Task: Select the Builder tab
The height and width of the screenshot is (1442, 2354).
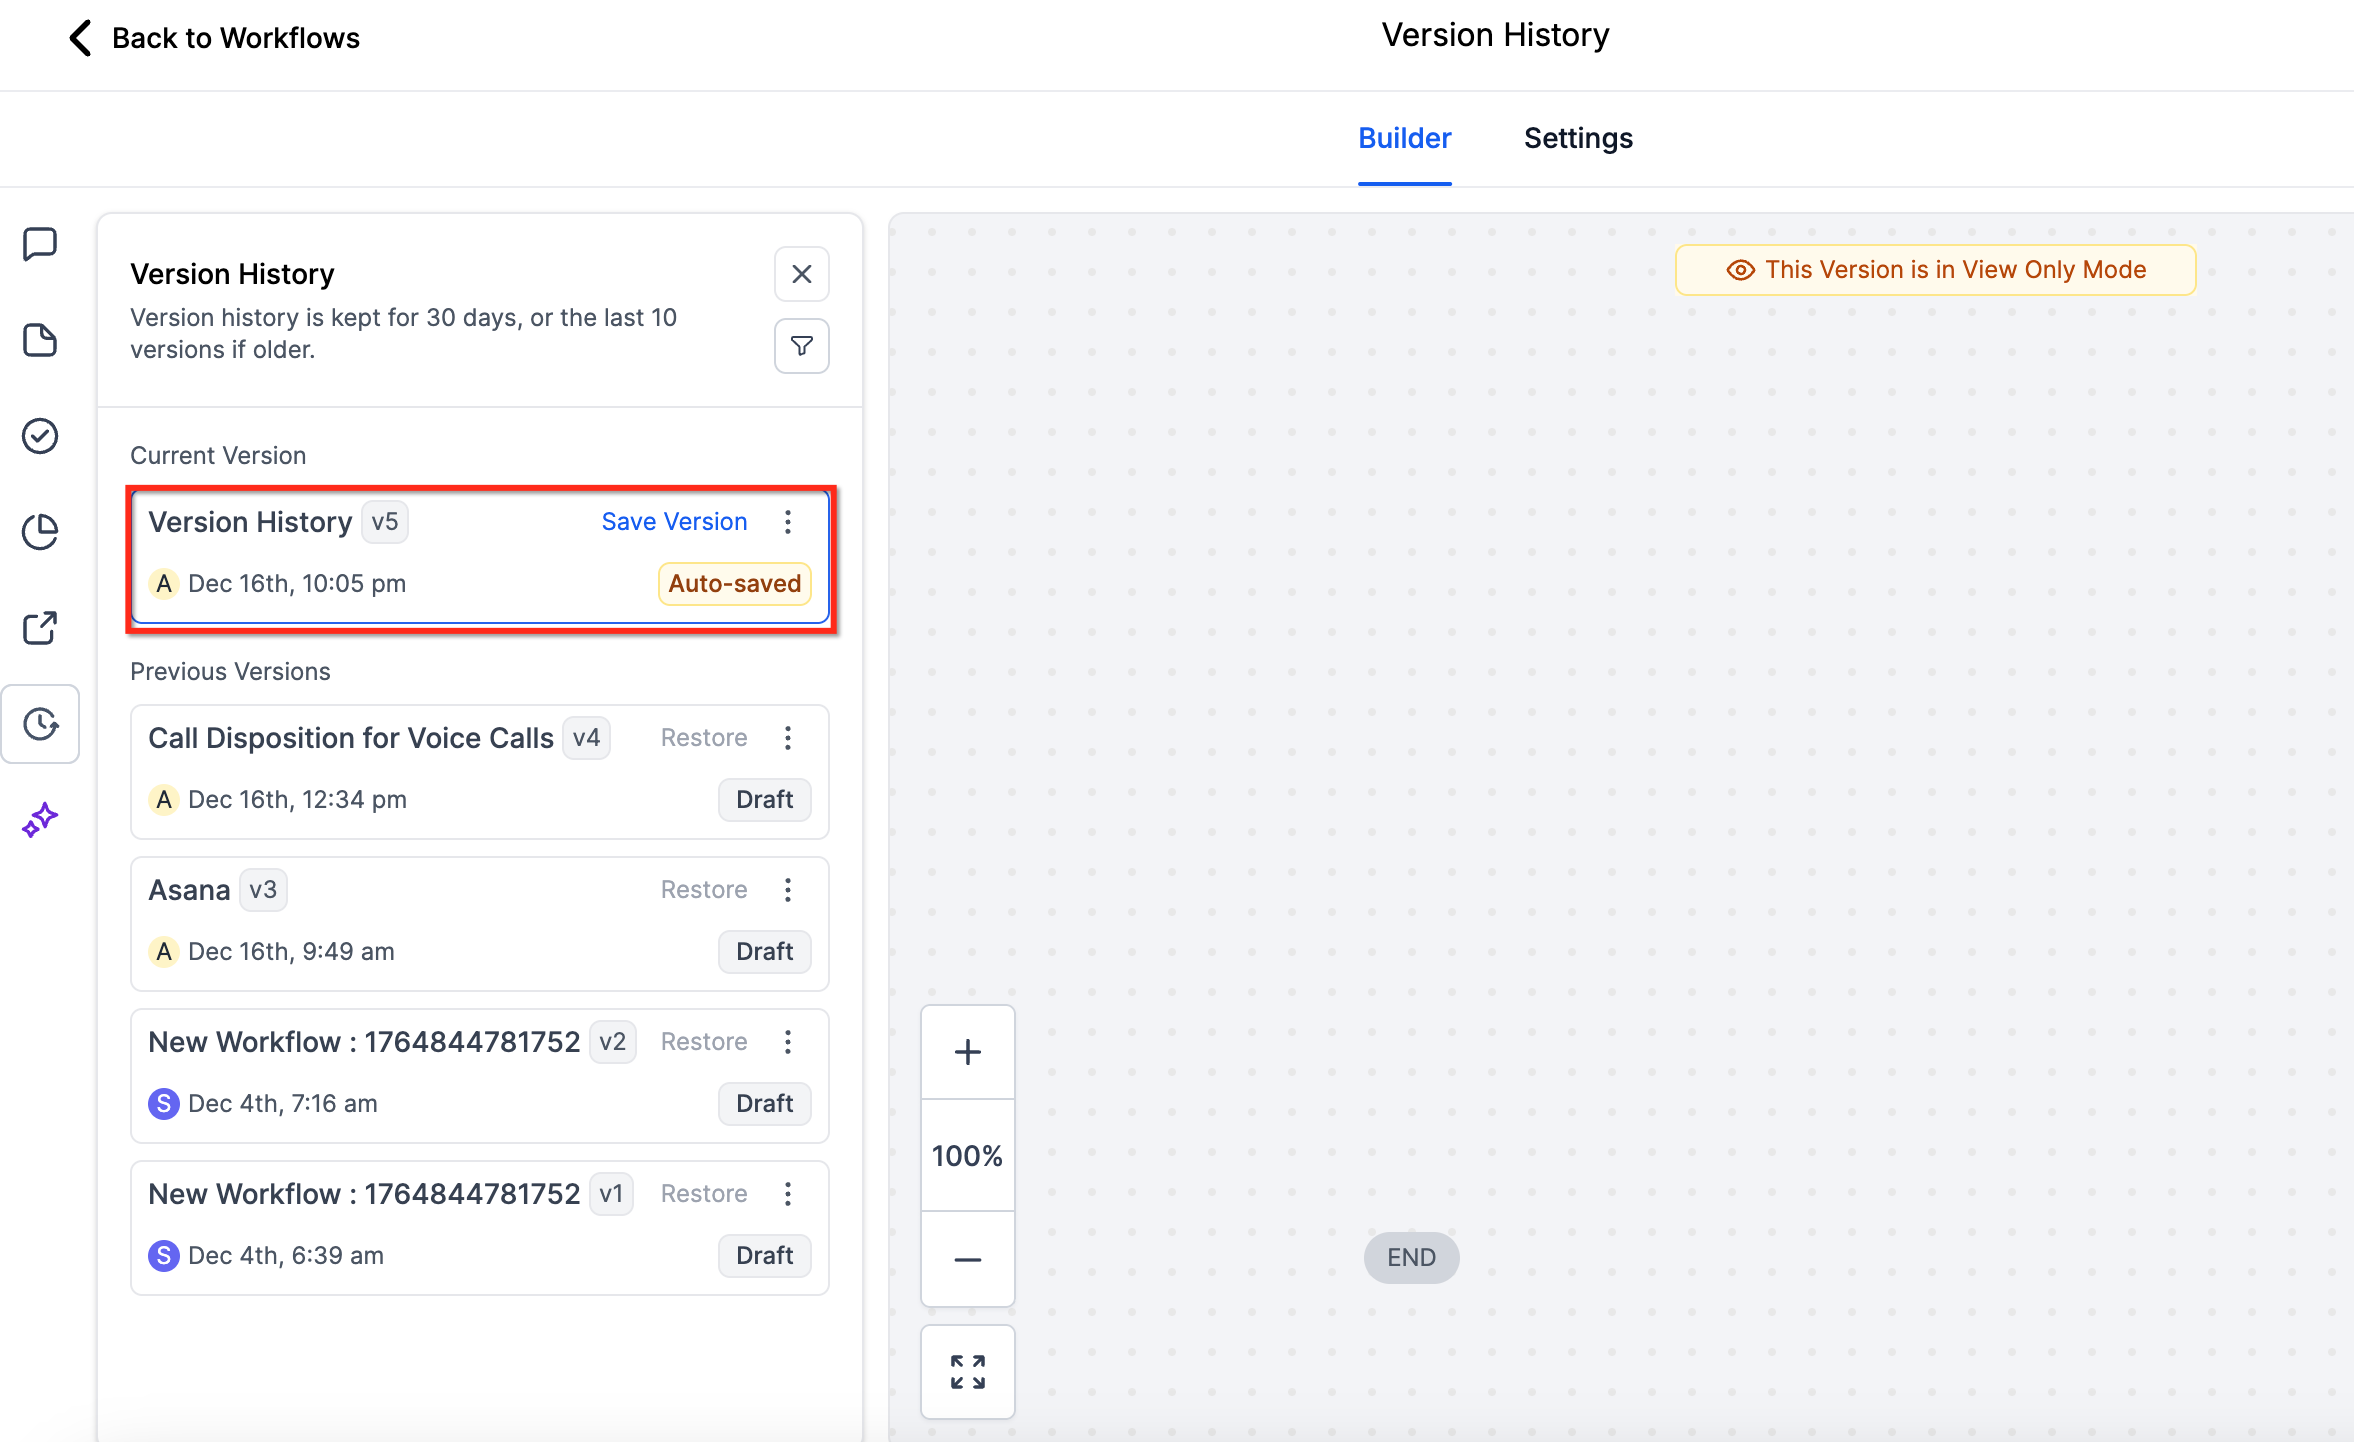Action: tap(1404, 138)
